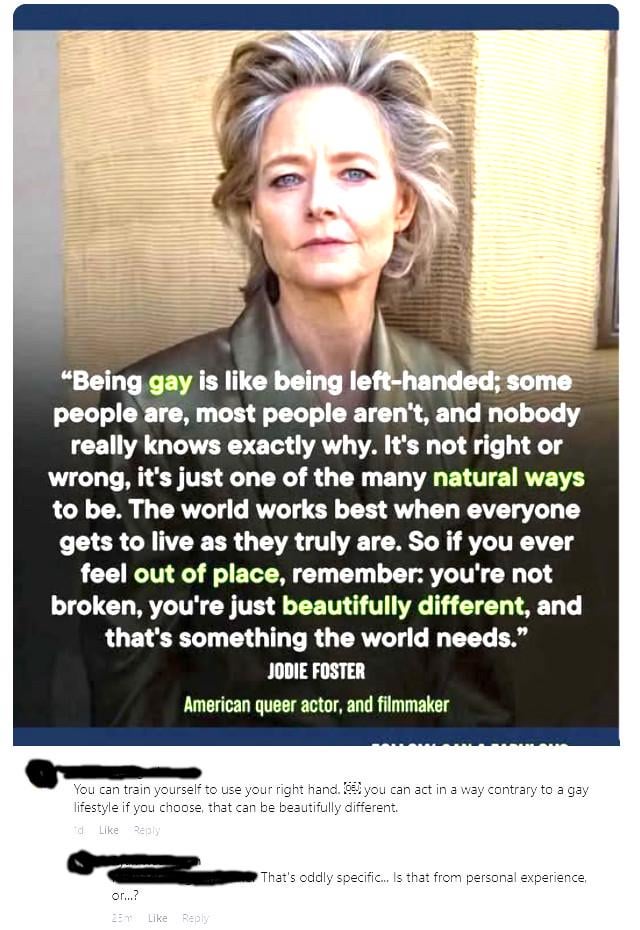Click the 'JODIE FOSTER' name caption
The image size is (640, 930).
(x=316, y=671)
